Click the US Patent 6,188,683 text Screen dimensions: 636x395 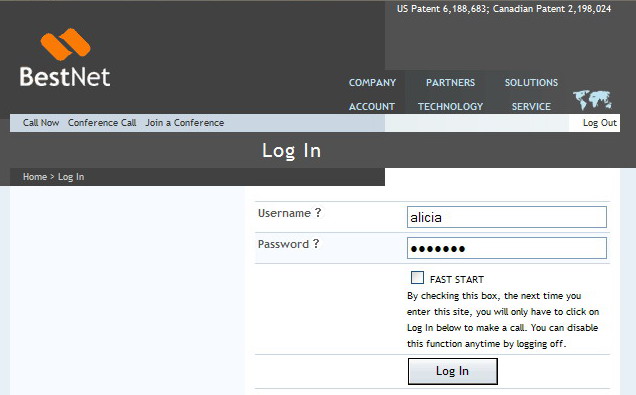442,9
